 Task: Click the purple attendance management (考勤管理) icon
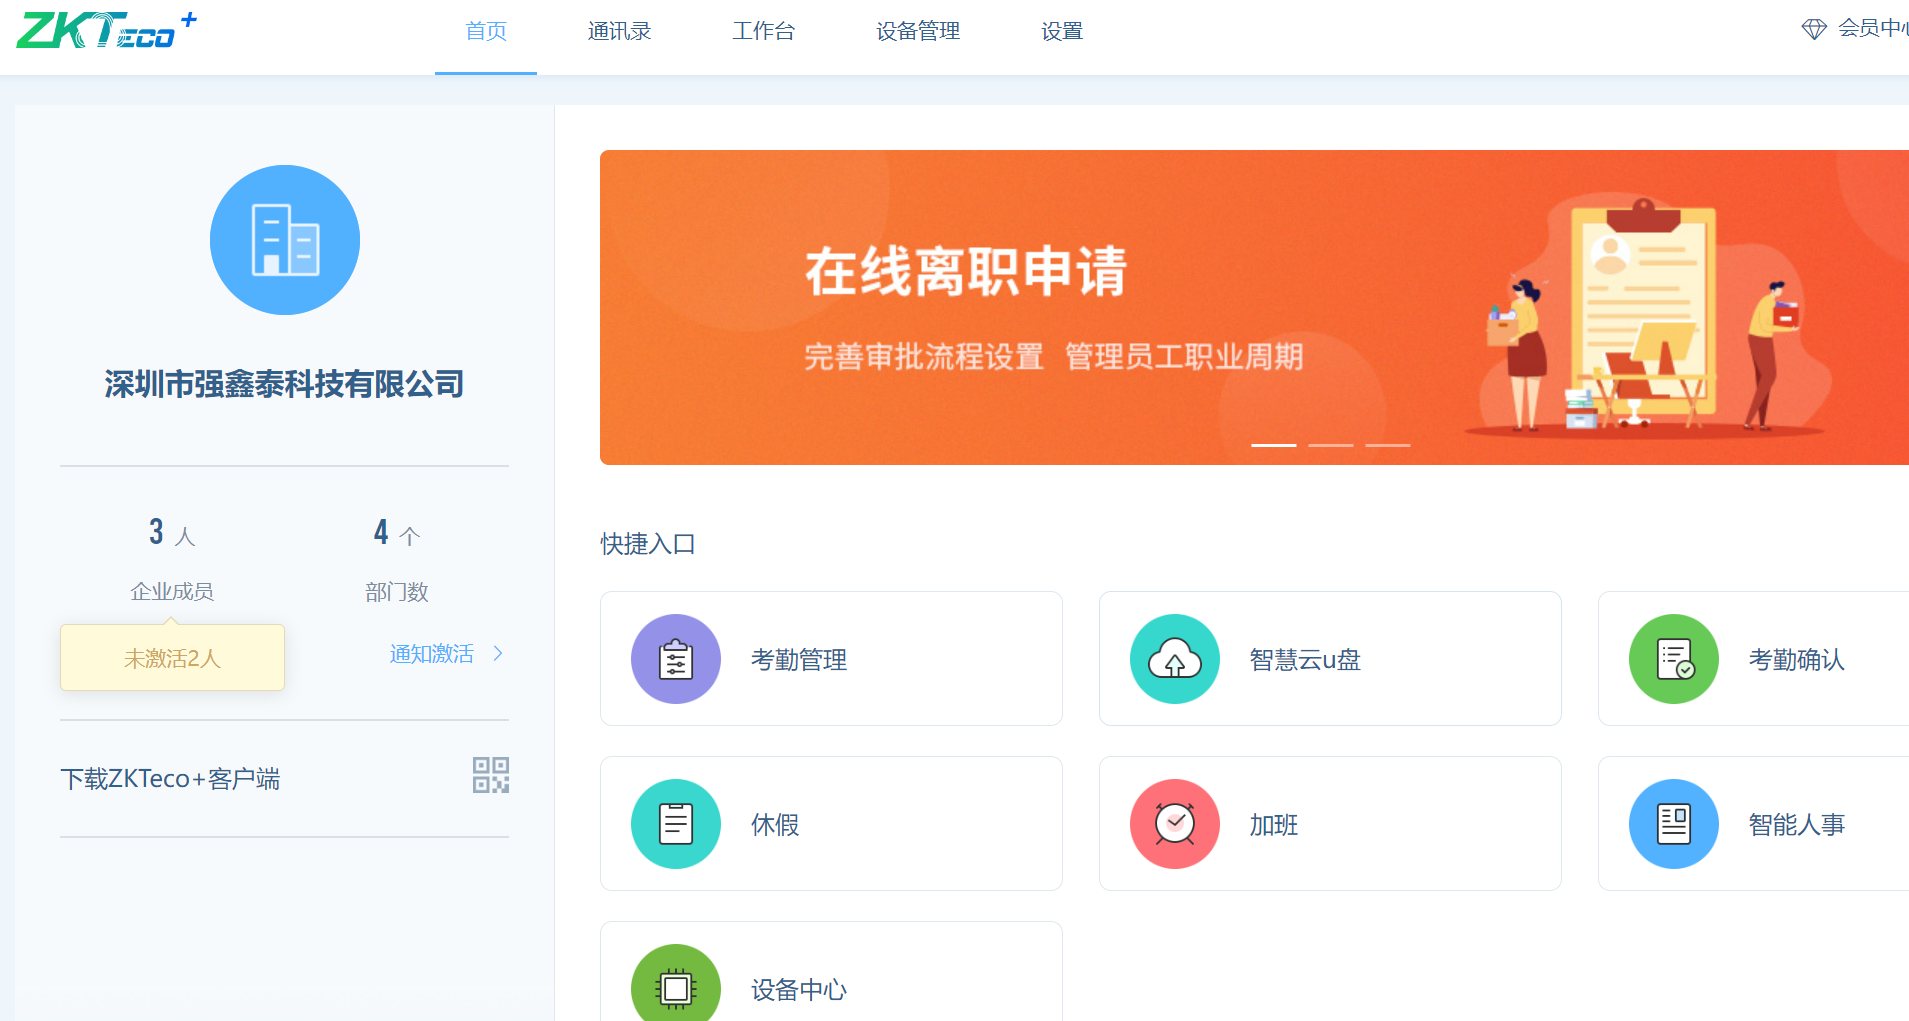pos(675,659)
